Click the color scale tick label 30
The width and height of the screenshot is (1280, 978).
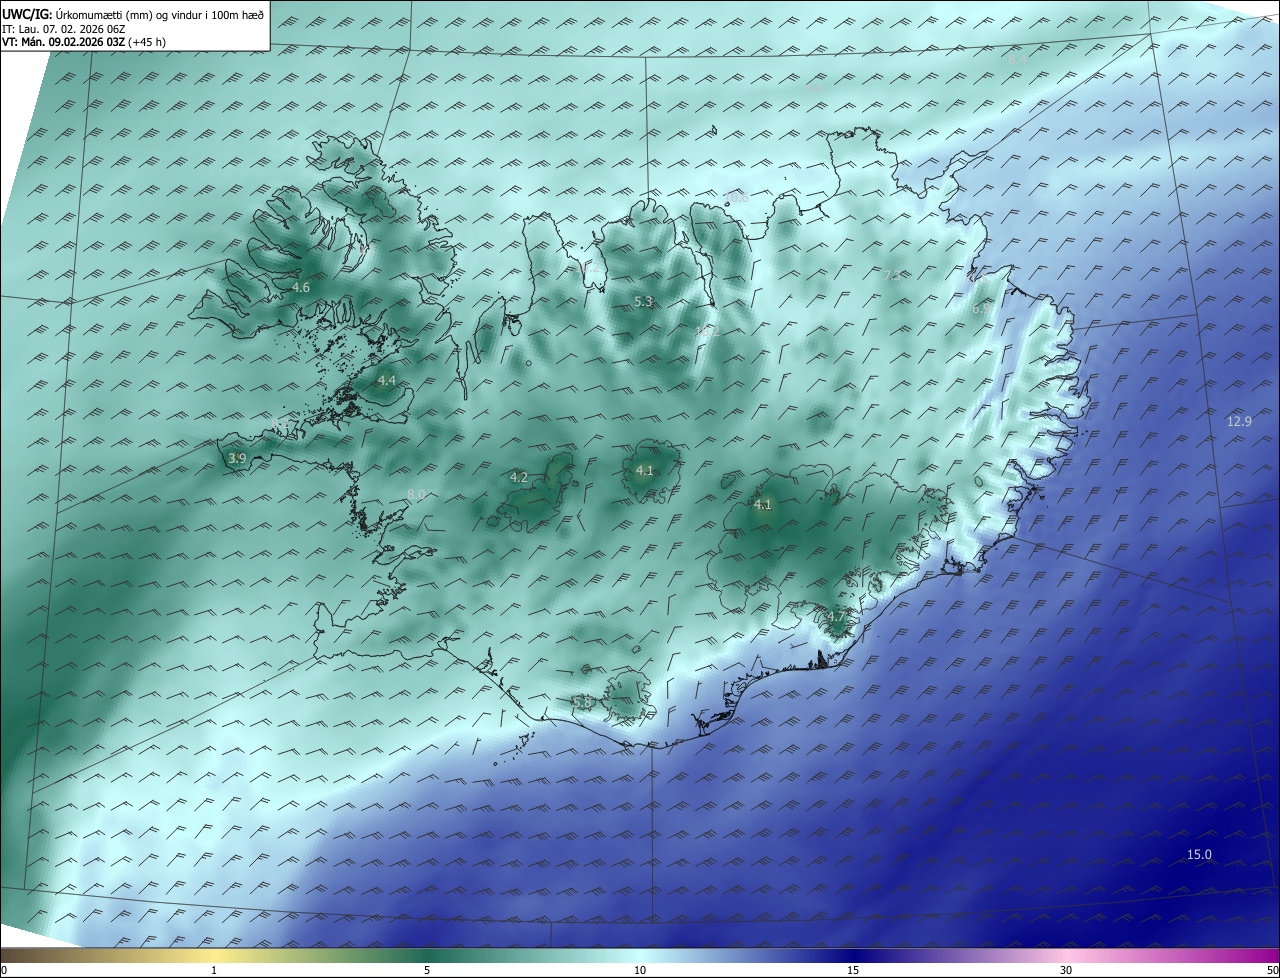pos(1066,970)
